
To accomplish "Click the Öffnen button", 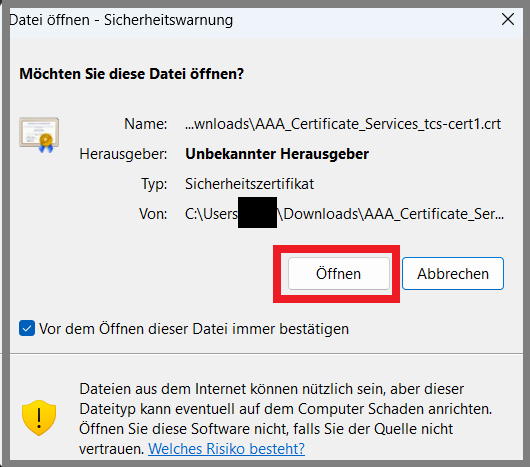I will (339, 273).
